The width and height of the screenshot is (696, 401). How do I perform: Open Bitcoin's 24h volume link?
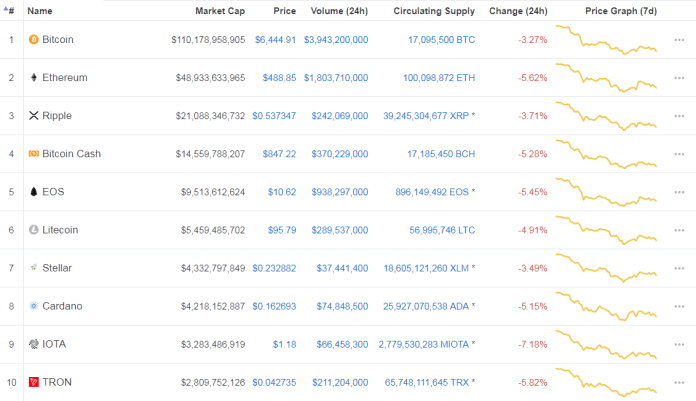tap(336, 40)
